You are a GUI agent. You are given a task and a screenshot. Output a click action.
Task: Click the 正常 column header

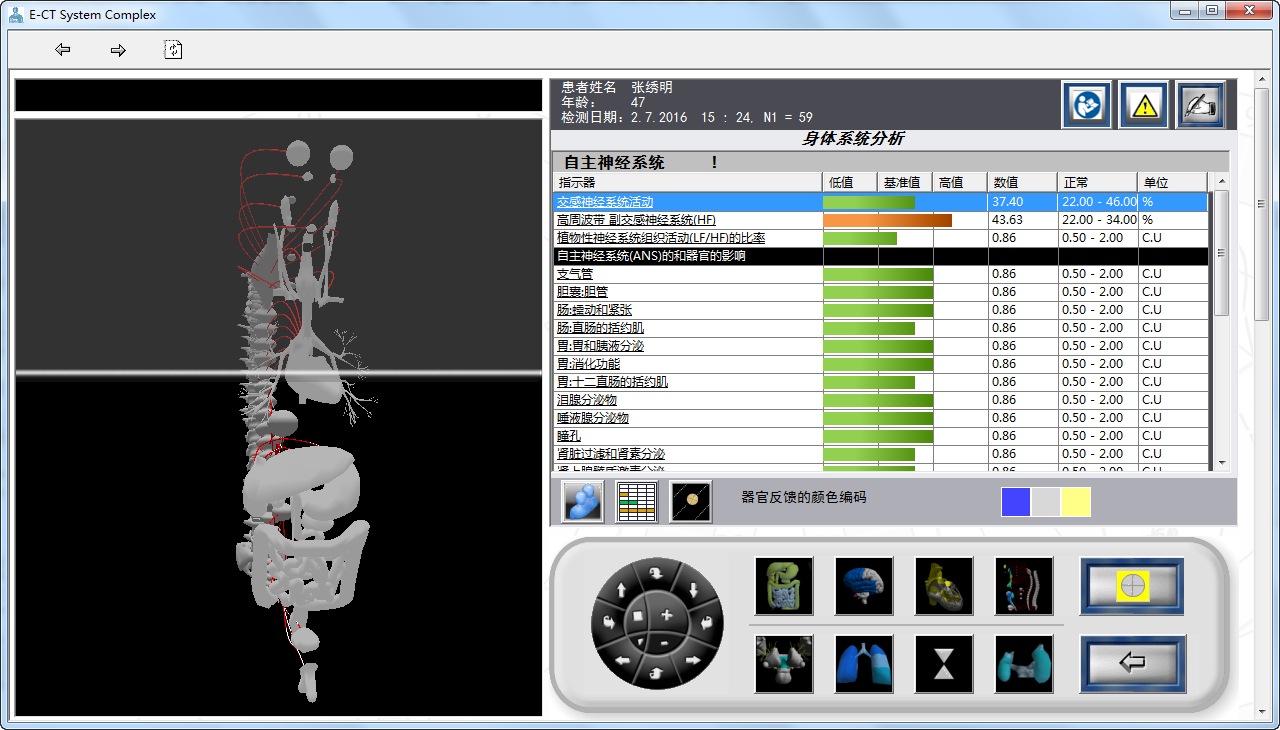tap(1097, 182)
